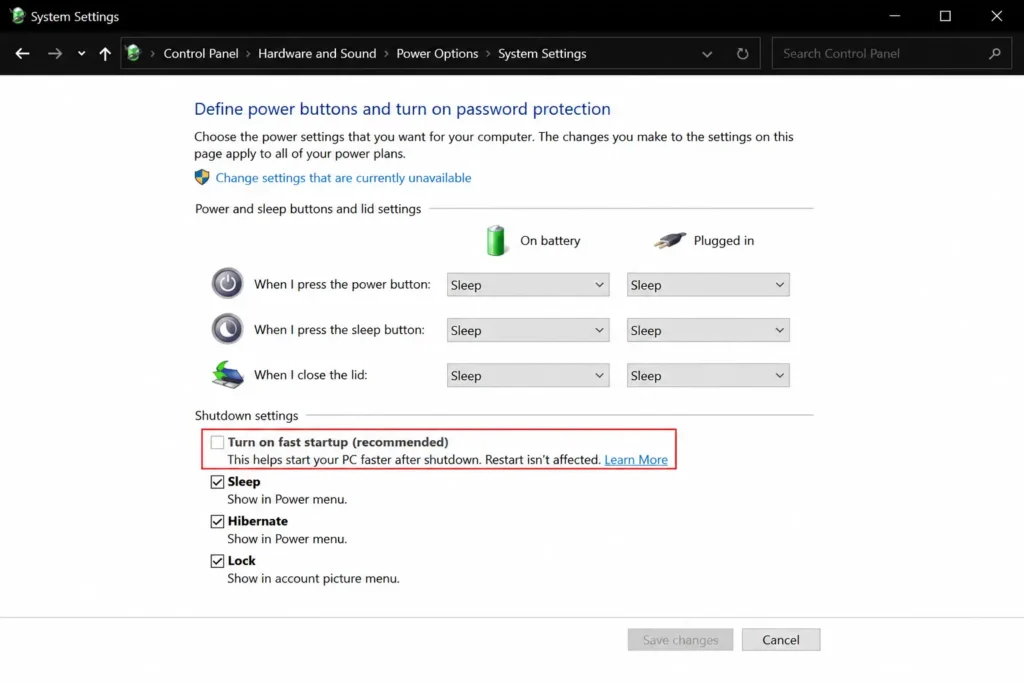Open close the lid On battery dropdown
The height and width of the screenshot is (683, 1024).
[x=528, y=375]
